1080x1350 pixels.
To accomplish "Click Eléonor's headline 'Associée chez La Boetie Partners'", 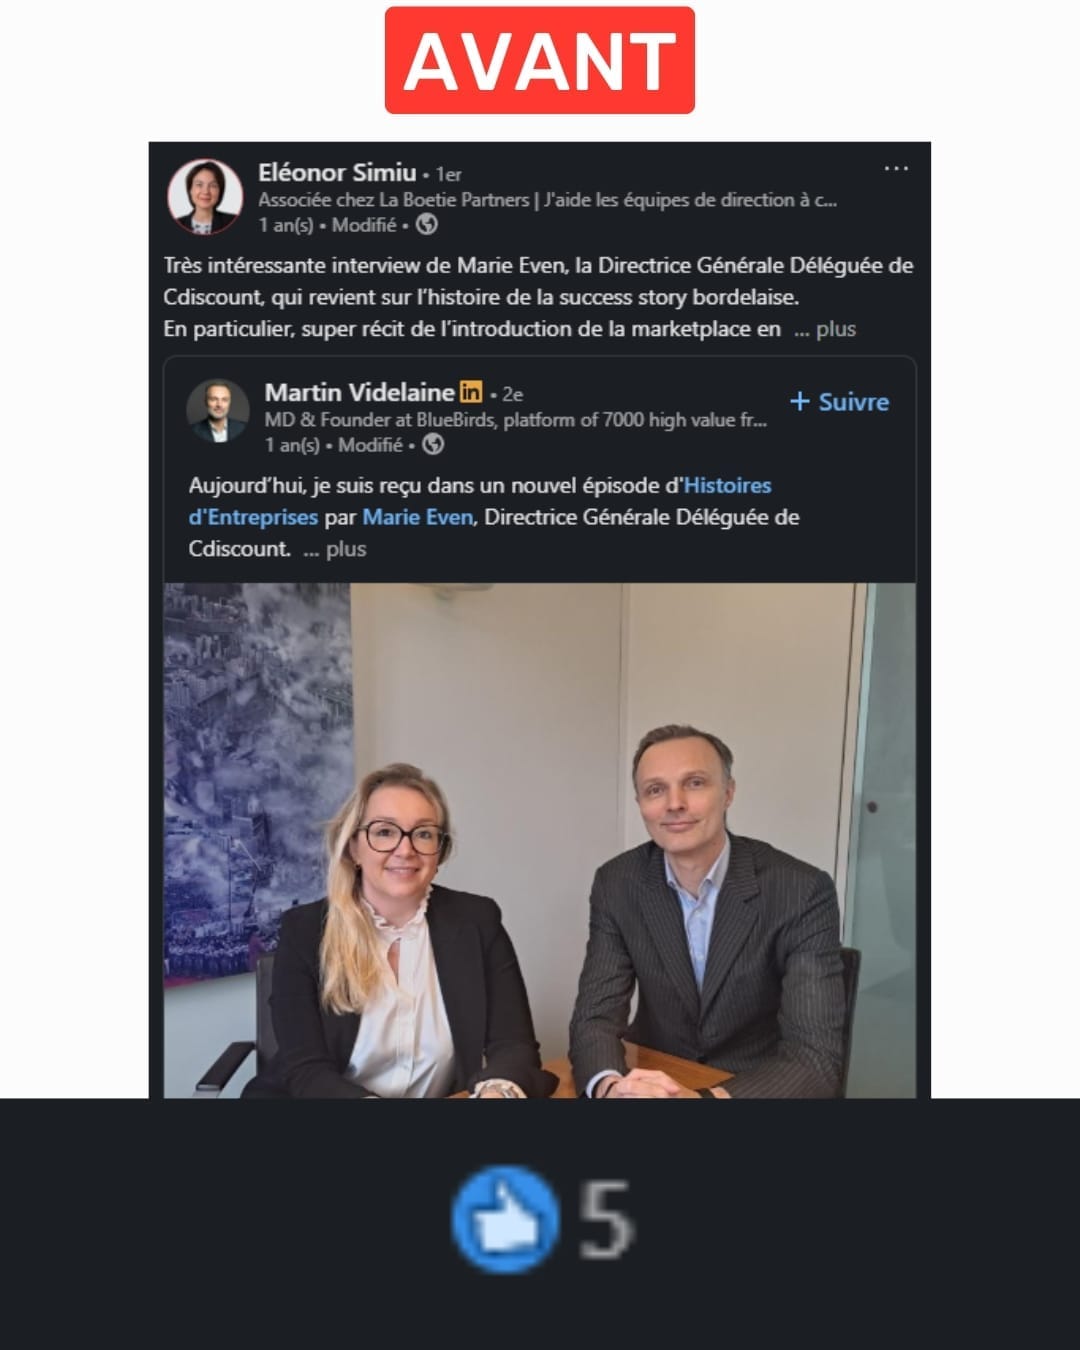I will click(x=394, y=200).
